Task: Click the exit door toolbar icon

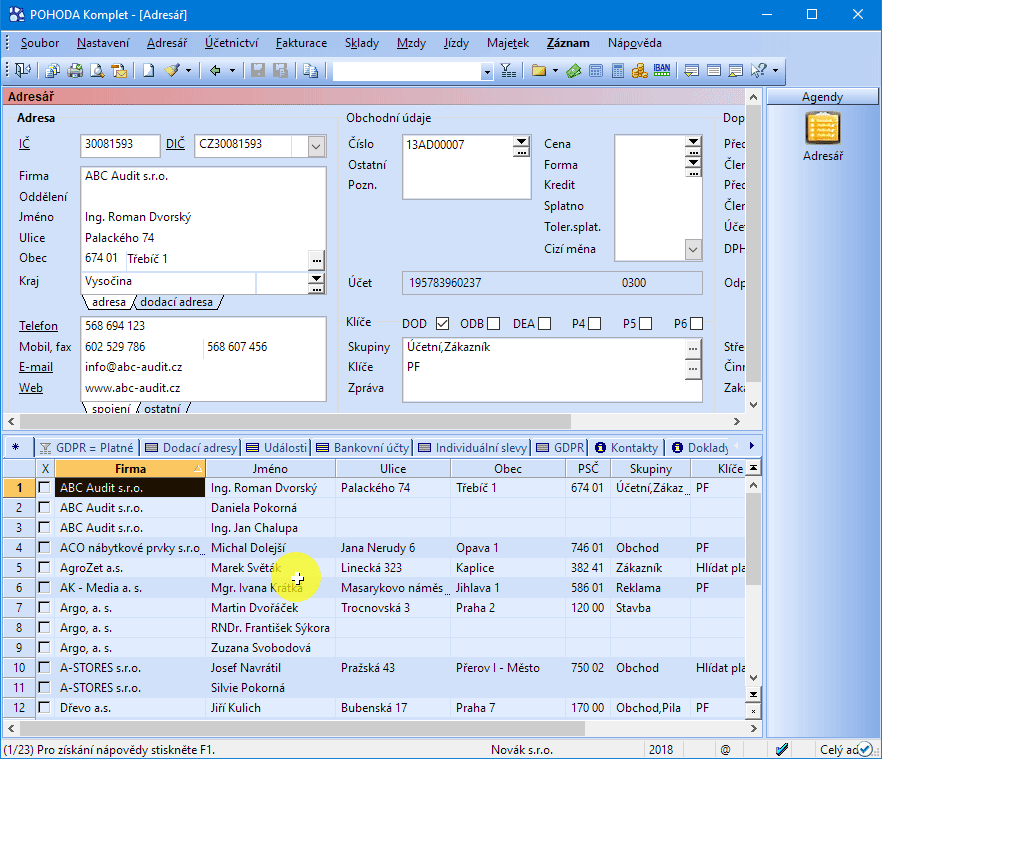Action: click(23, 70)
